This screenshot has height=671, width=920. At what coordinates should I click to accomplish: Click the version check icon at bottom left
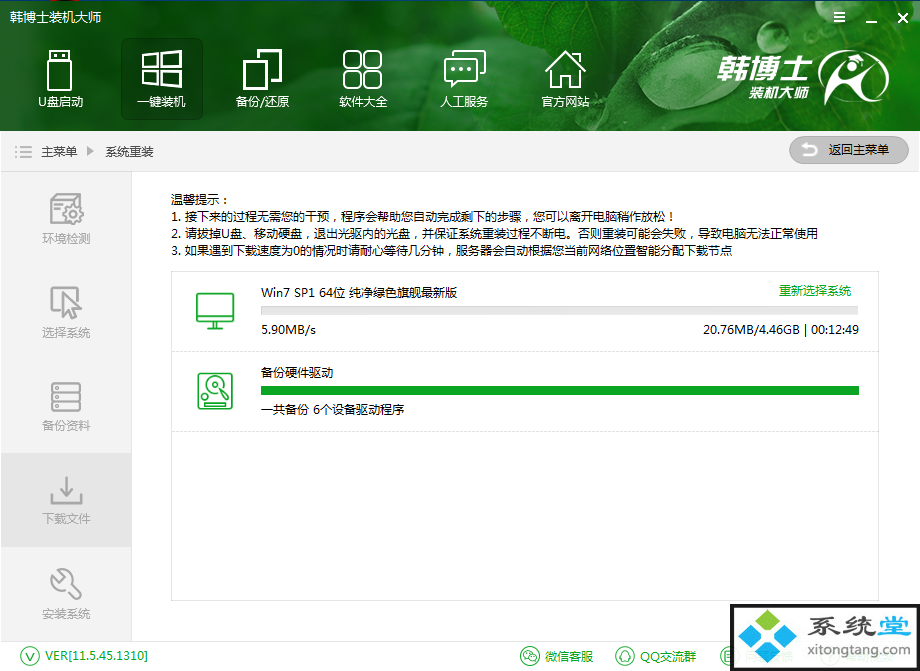[x=29, y=656]
